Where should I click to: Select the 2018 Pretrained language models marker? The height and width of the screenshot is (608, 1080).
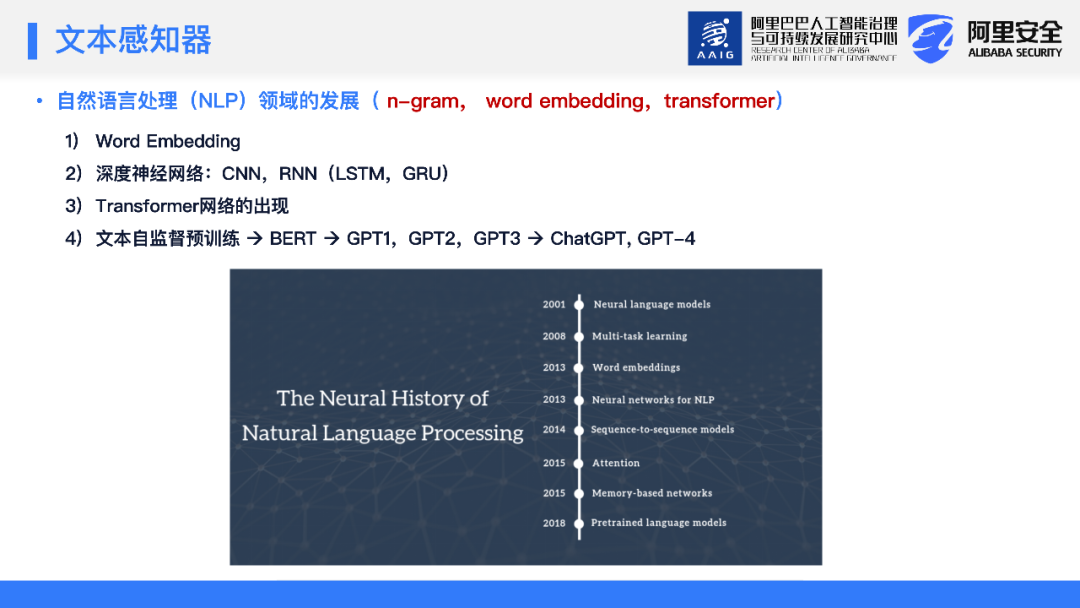point(579,523)
